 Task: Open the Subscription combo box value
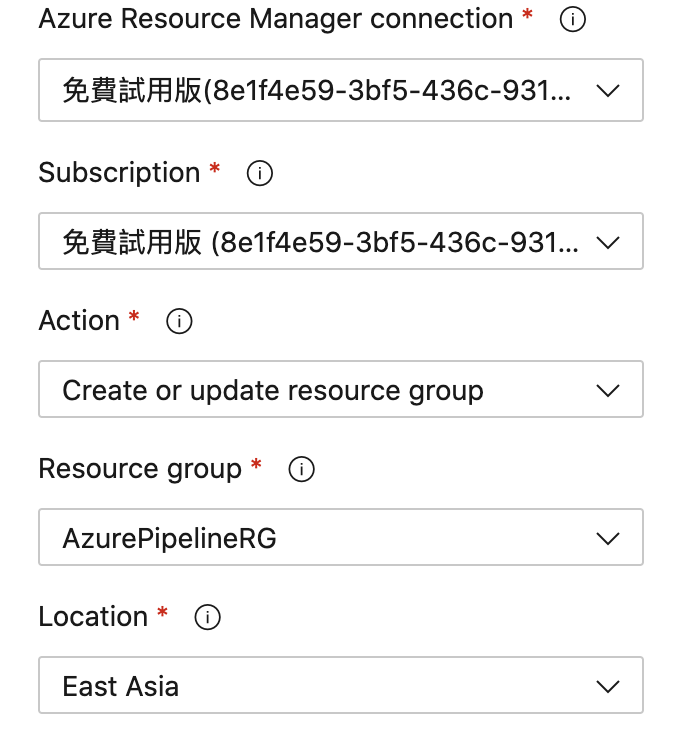pos(318,242)
